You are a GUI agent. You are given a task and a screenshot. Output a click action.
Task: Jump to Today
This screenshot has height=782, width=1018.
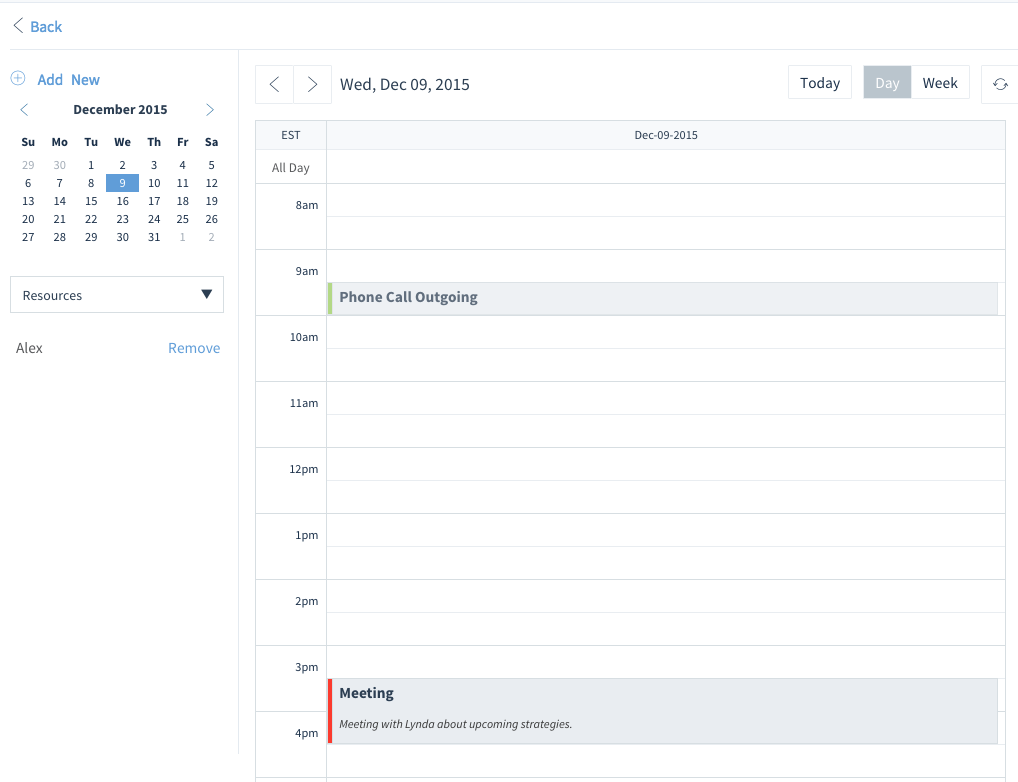(x=820, y=83)
